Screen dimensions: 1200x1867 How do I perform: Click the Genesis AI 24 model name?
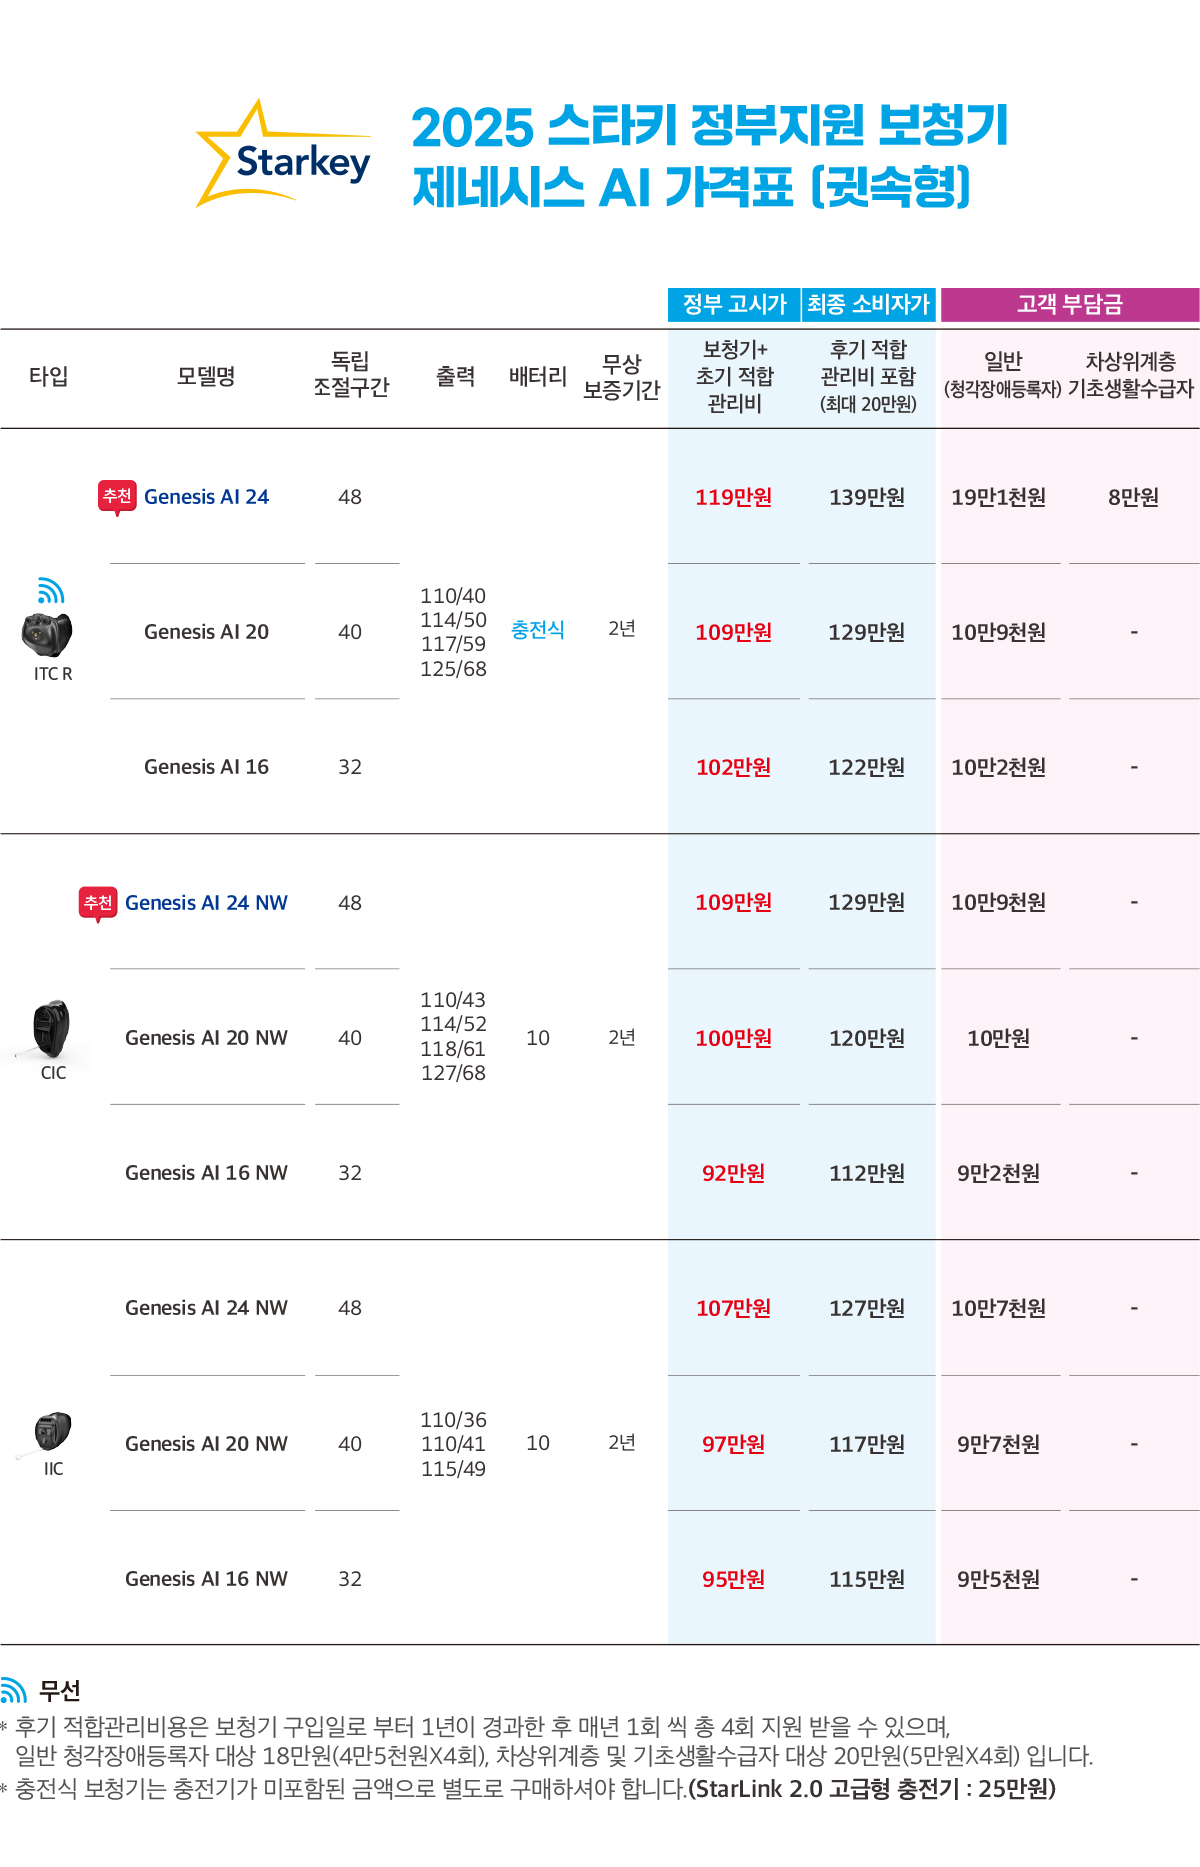(206, 497)
